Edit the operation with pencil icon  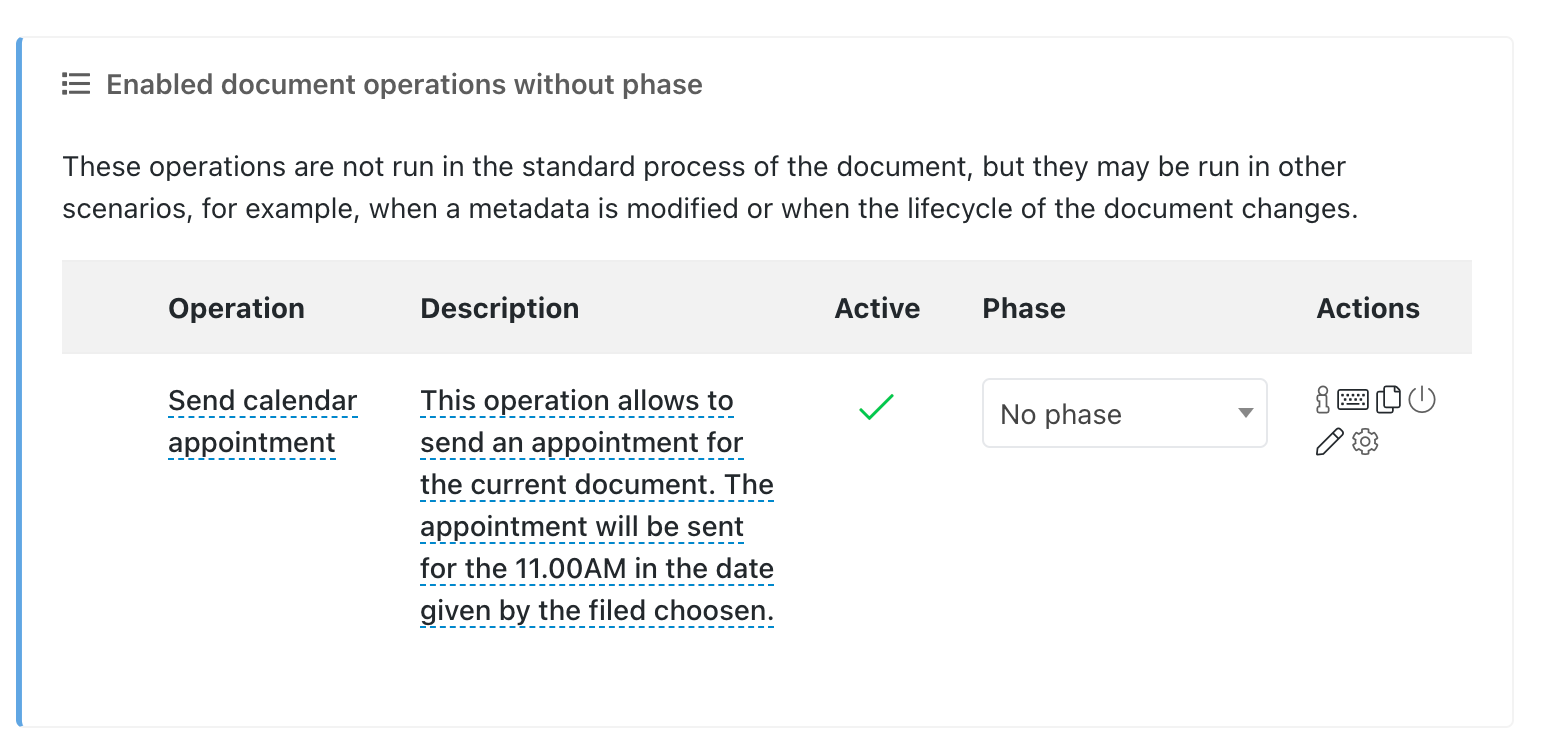[x=1329, y=441]
